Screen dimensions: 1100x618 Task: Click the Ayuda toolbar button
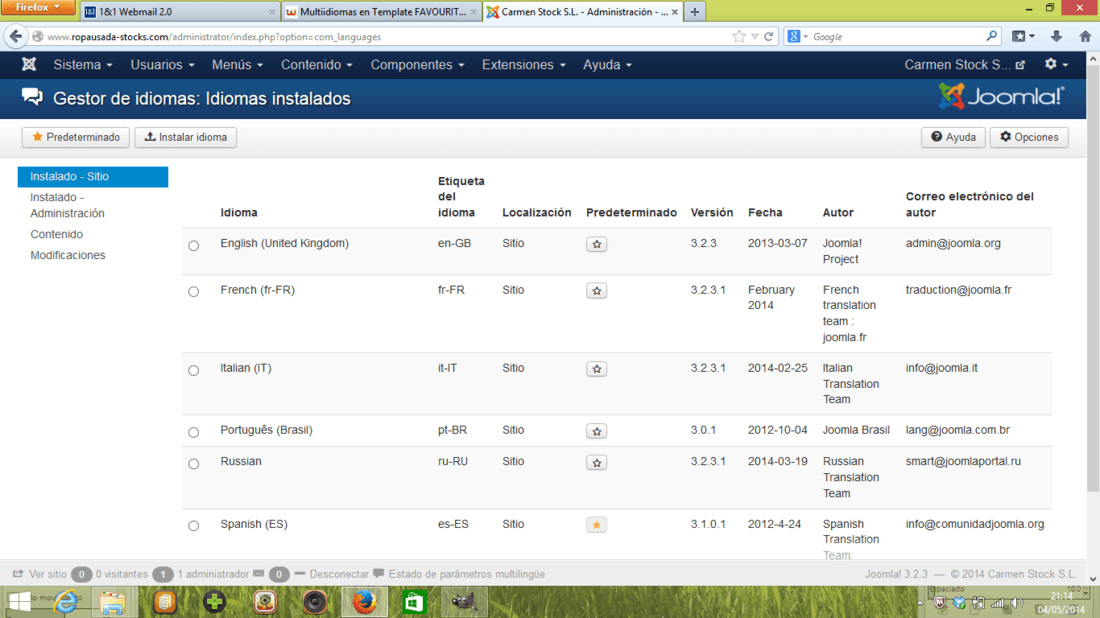click(x=953, y=137)
